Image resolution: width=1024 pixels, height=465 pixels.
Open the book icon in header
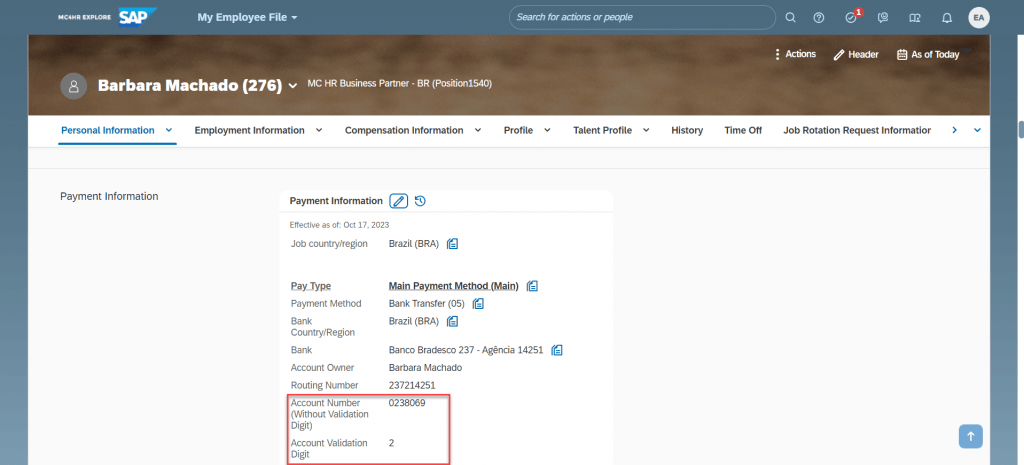(915, 18)
